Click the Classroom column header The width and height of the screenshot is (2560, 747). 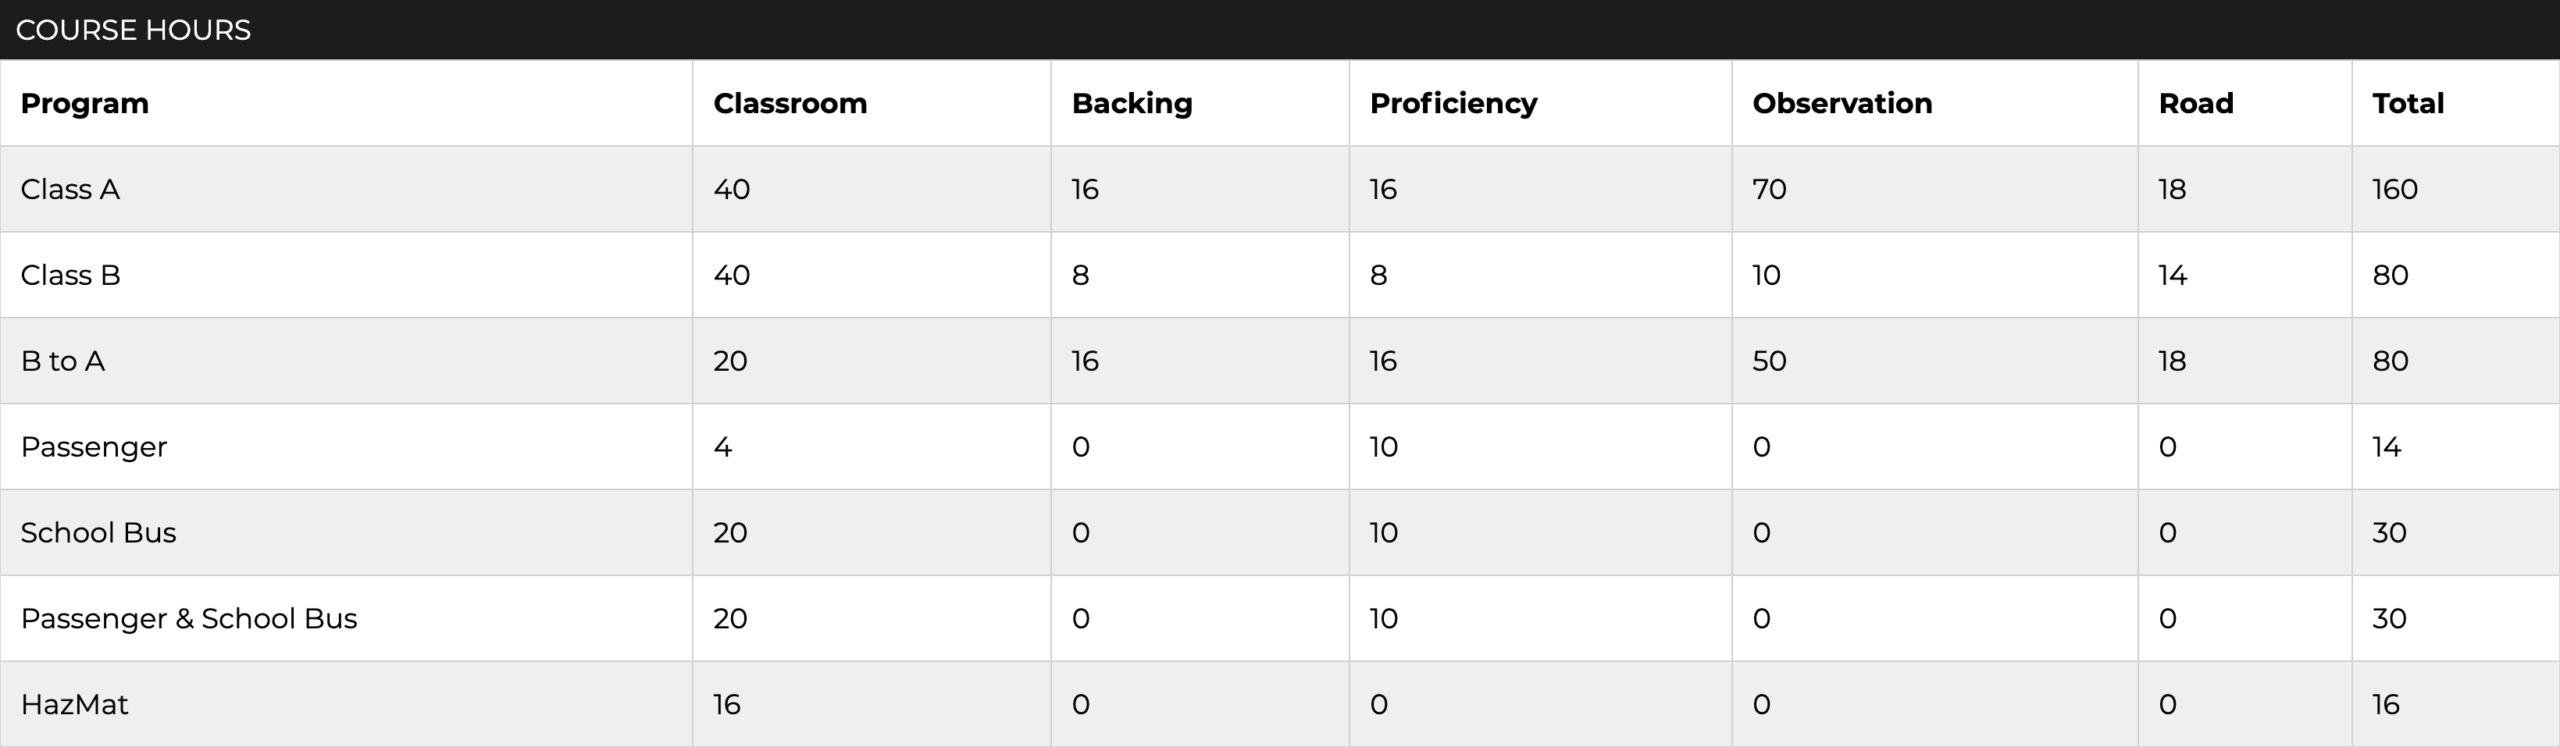790,103
